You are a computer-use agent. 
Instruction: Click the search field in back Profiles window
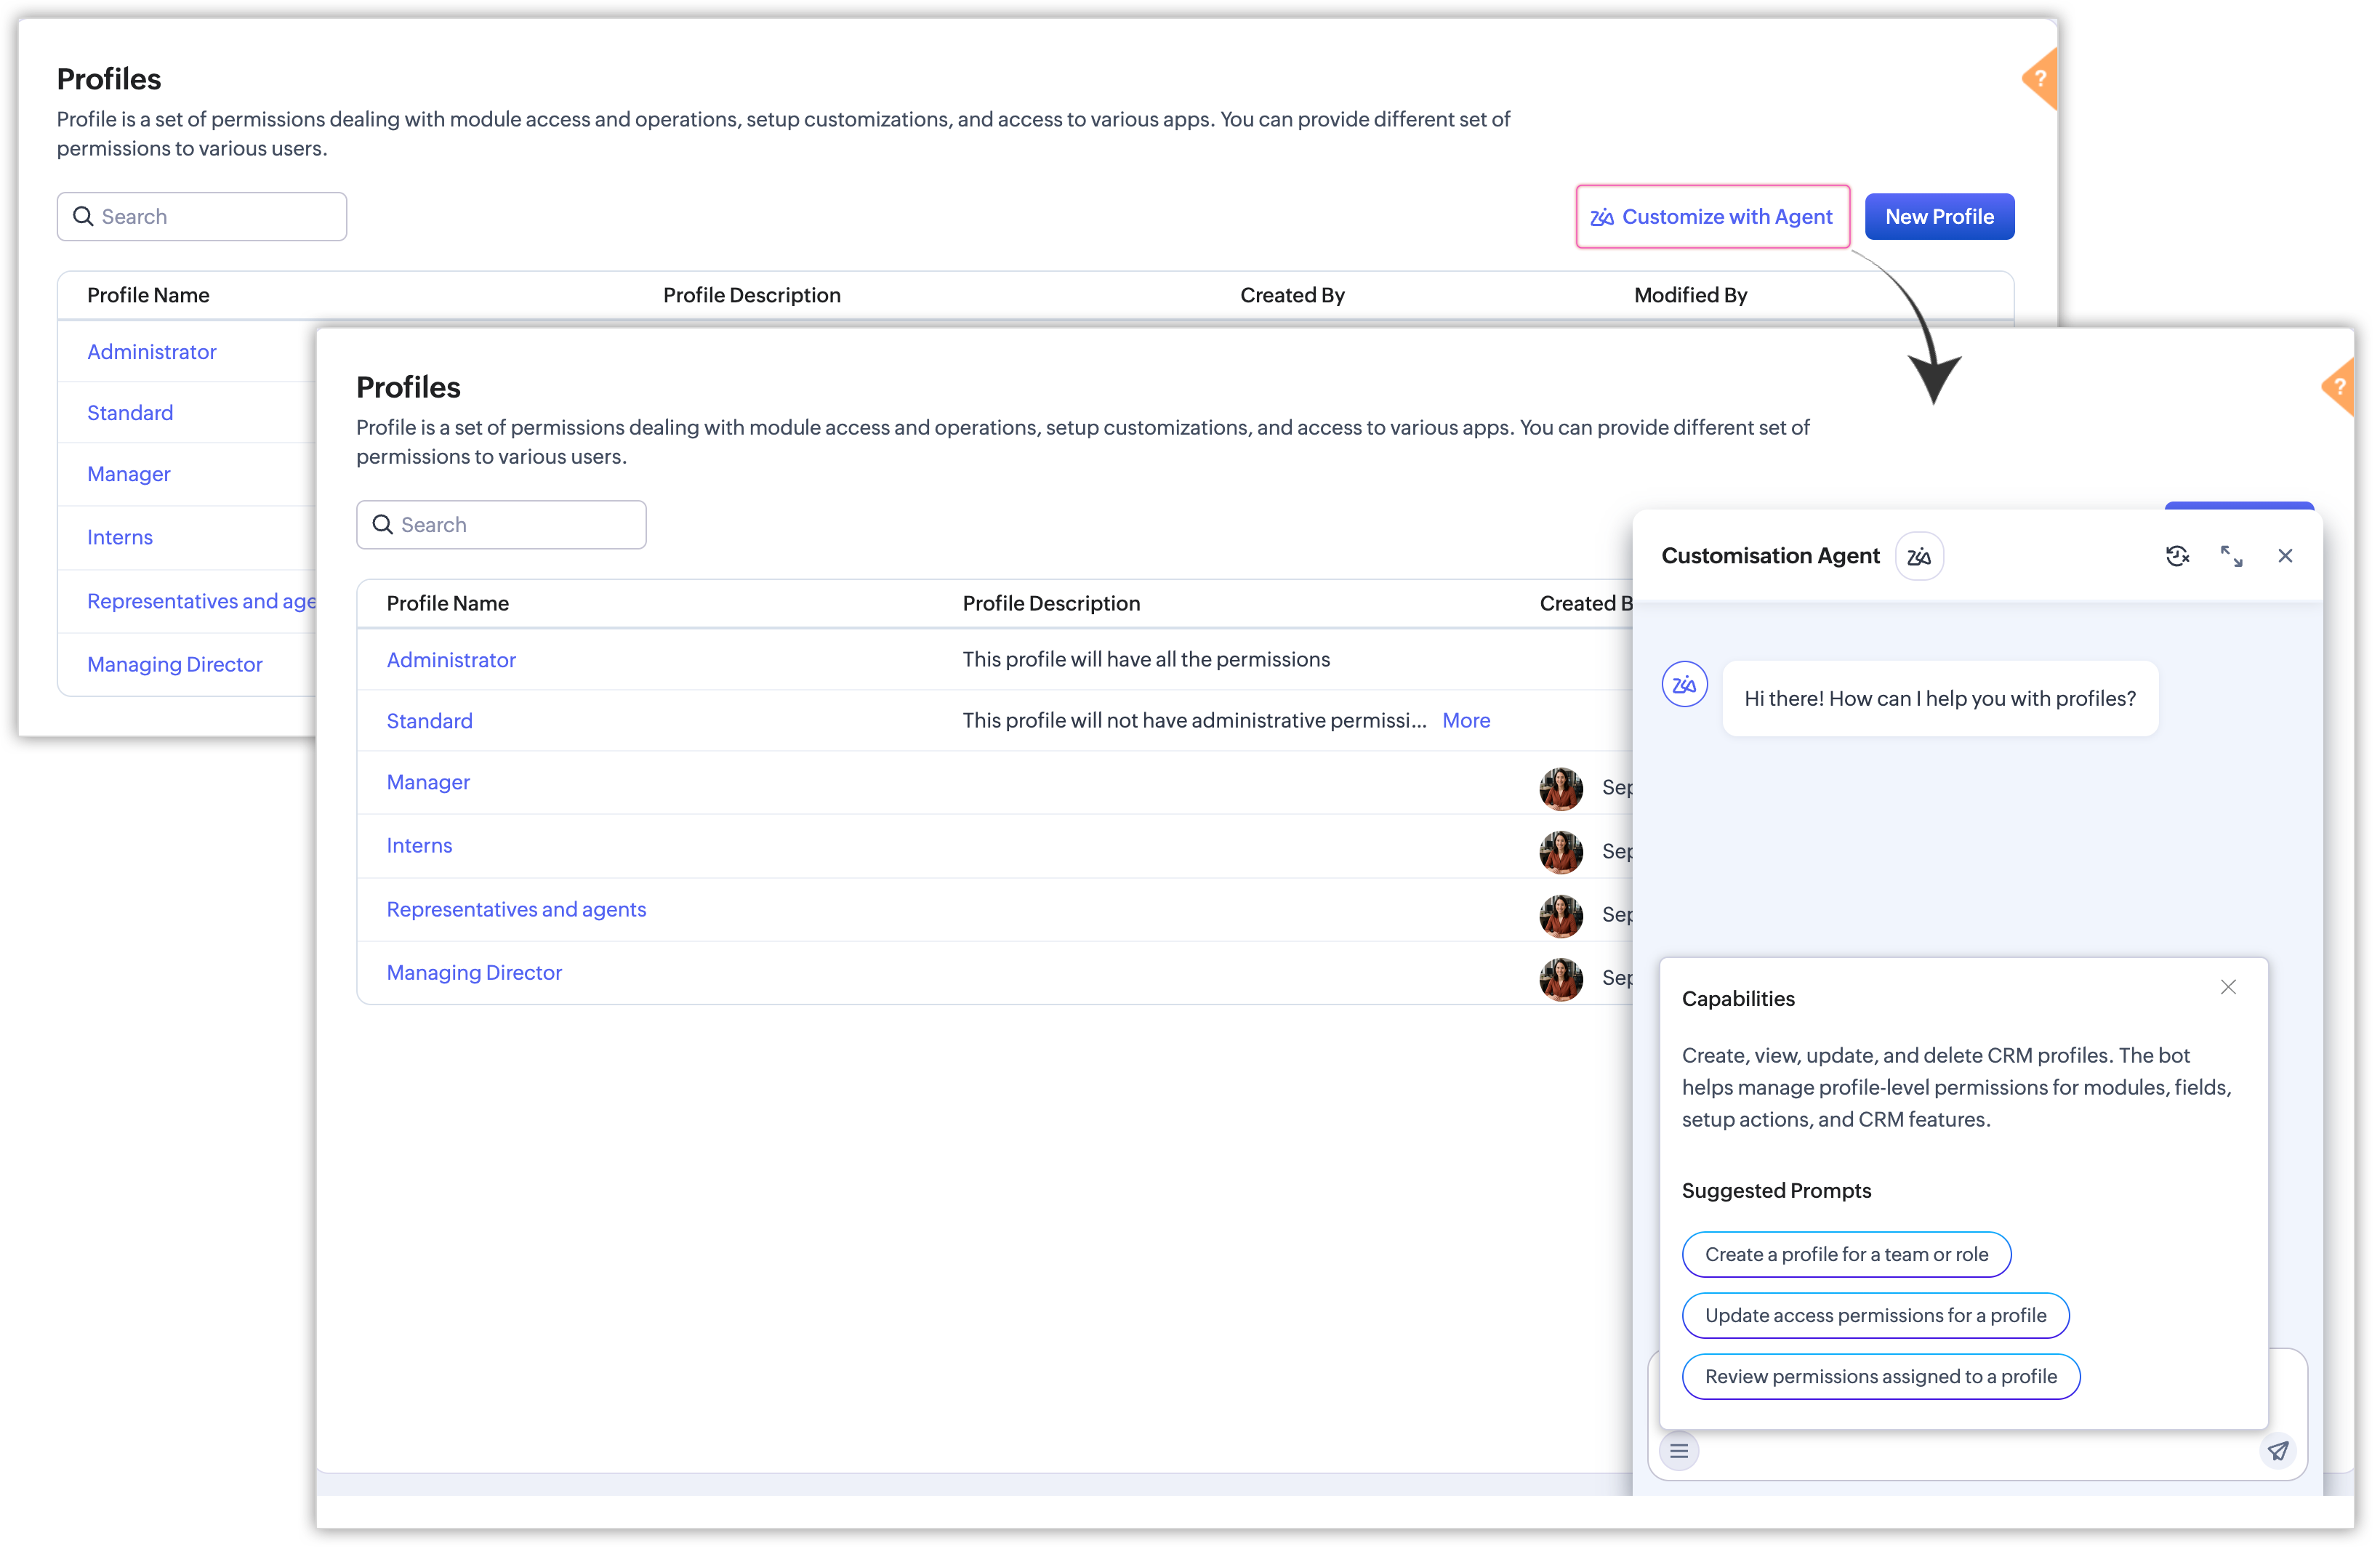(202, 217)
